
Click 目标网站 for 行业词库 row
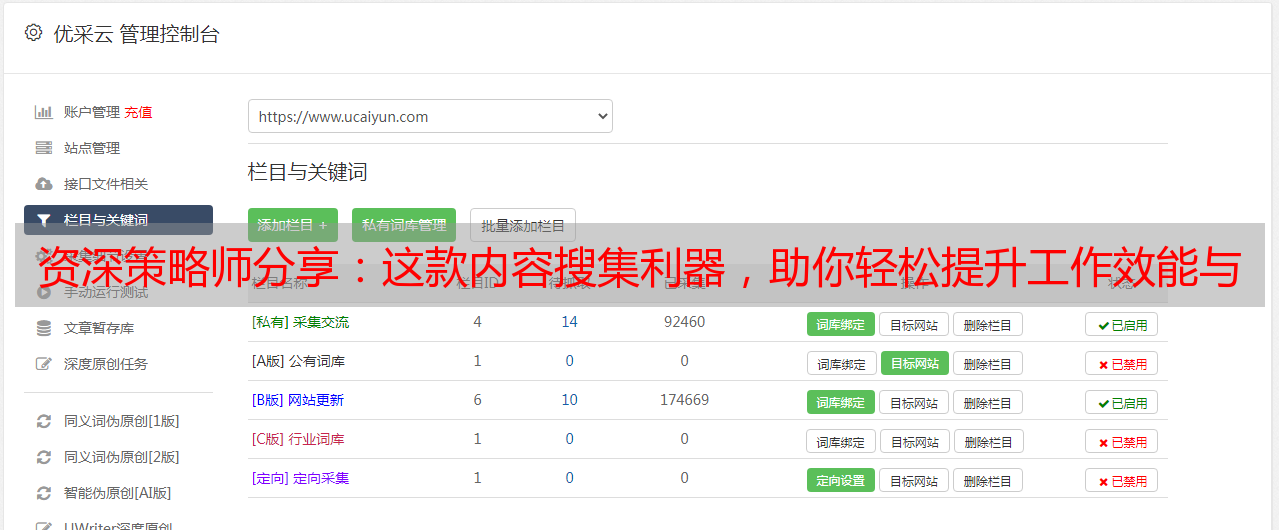[915, 441]
